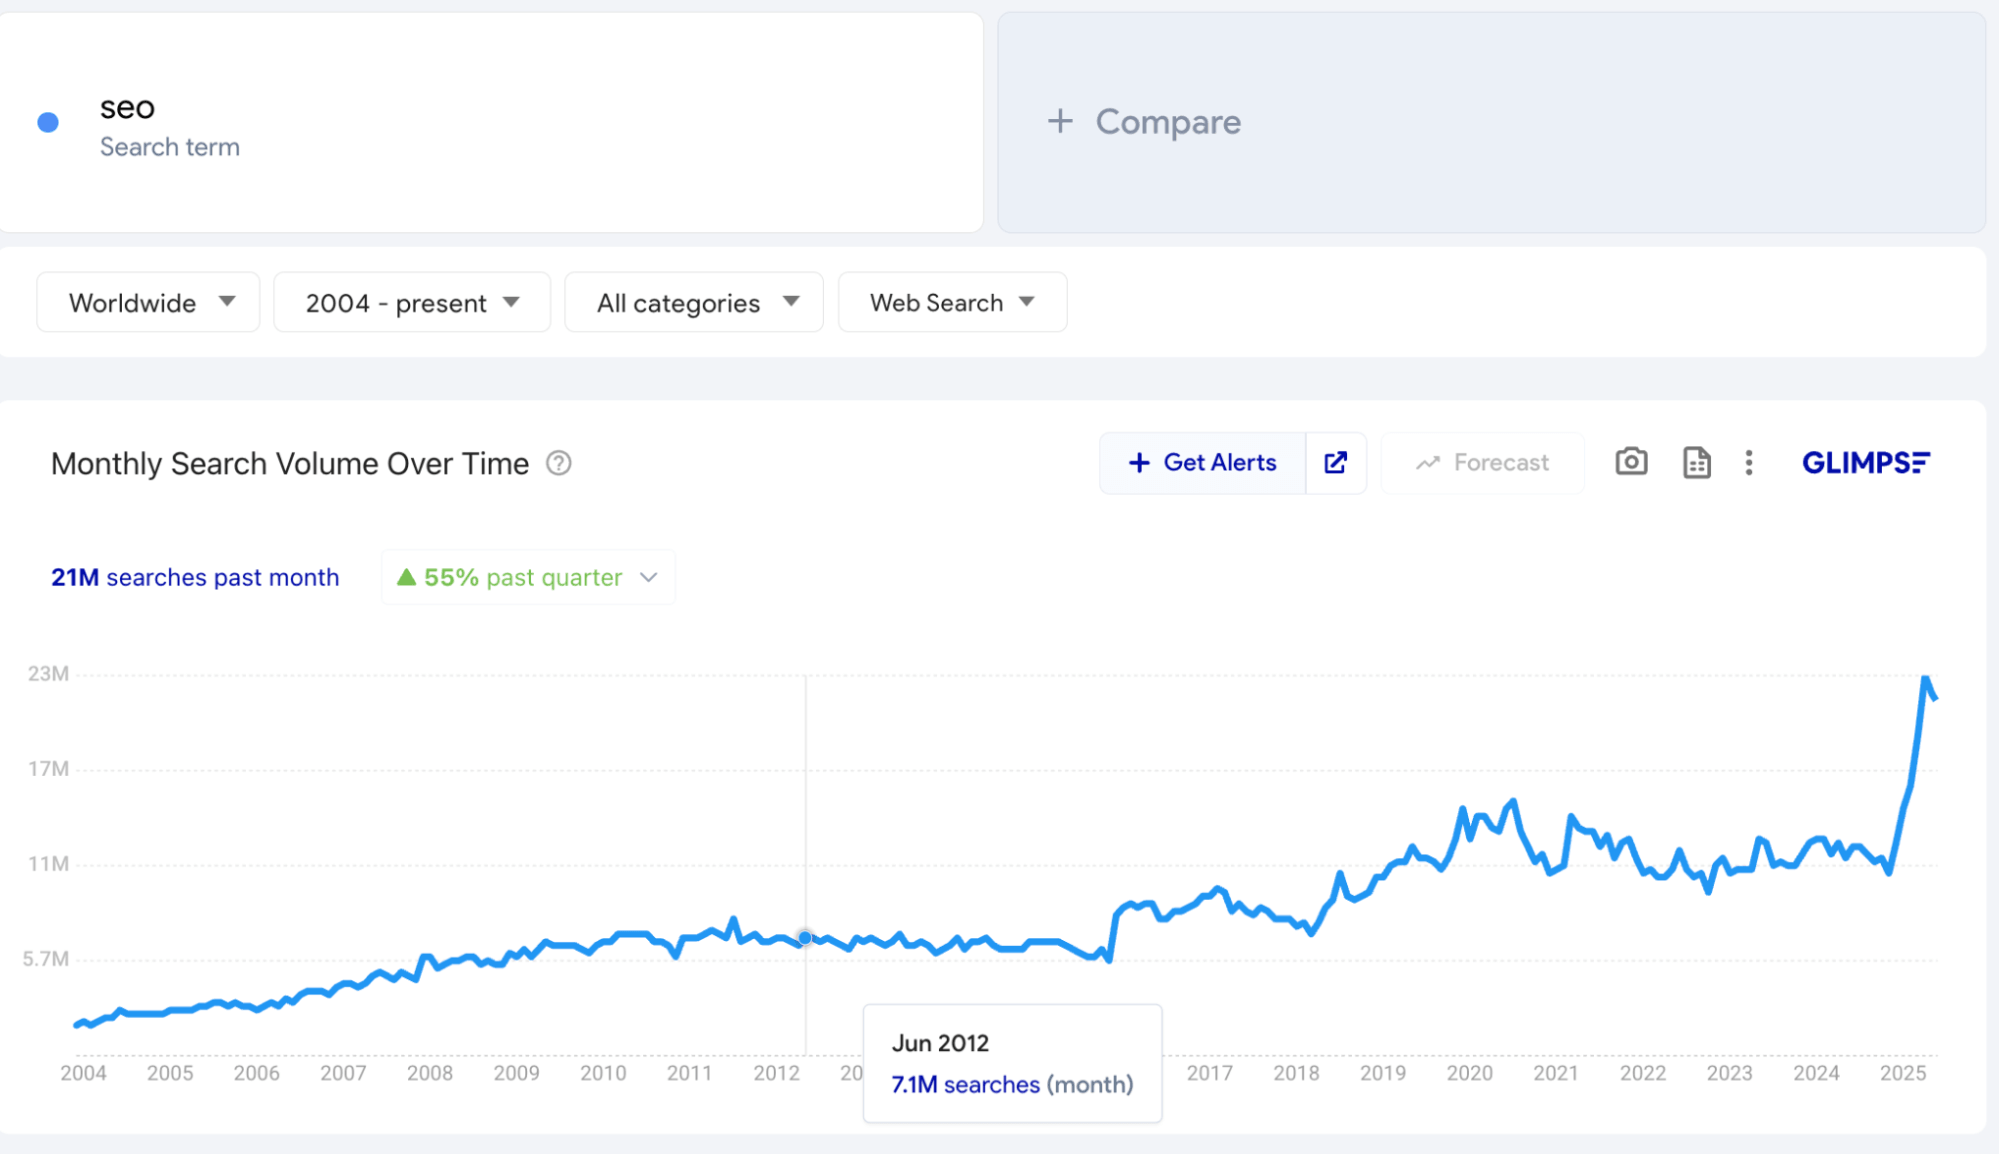
Task: Click the 2025 peak on the chart line
Action: pyautogui.click(x=1925, y=679)
